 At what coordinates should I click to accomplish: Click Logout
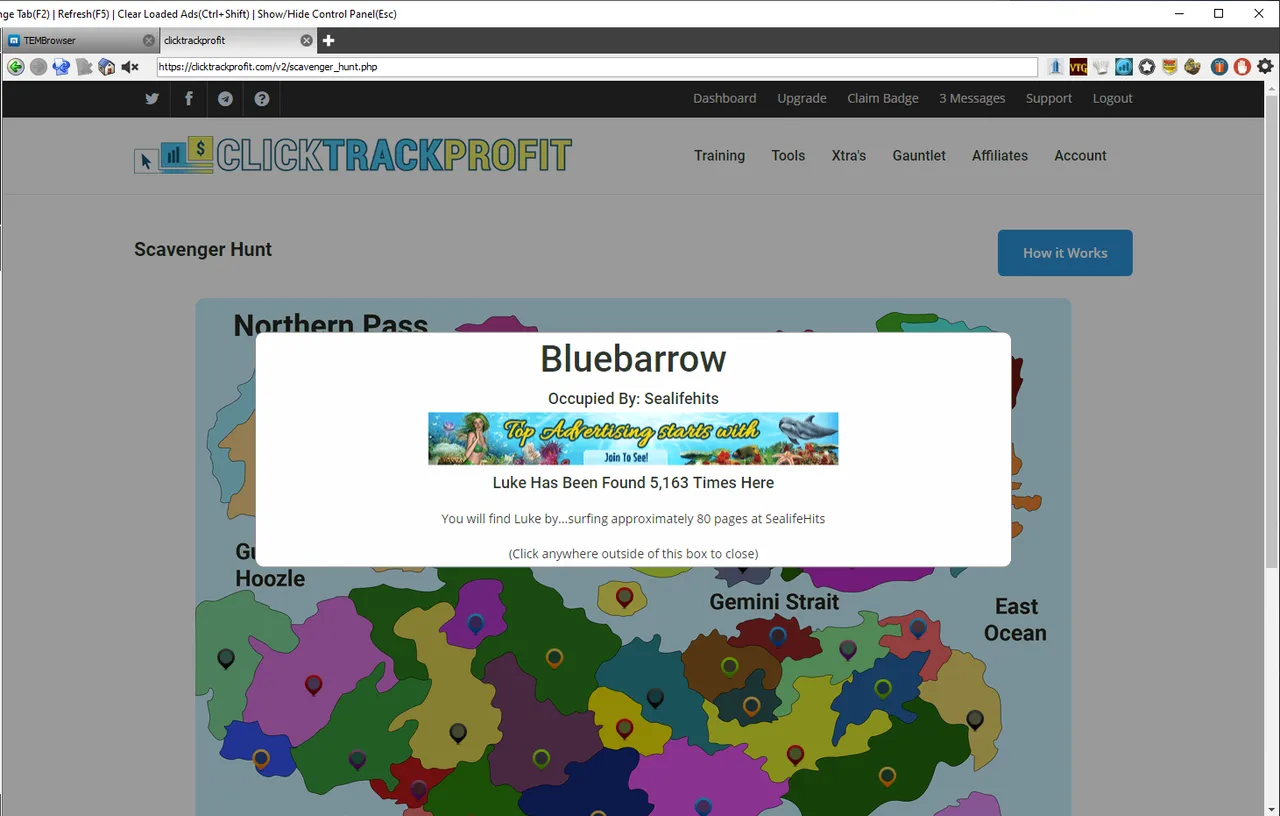[x=1113, y=98]
